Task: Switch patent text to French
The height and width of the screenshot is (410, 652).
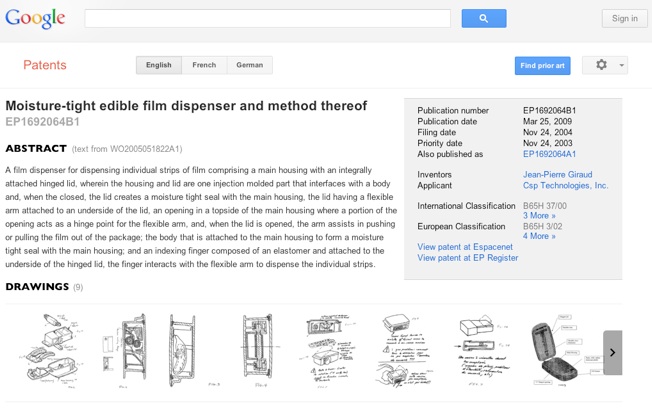Action: [204, 65]
